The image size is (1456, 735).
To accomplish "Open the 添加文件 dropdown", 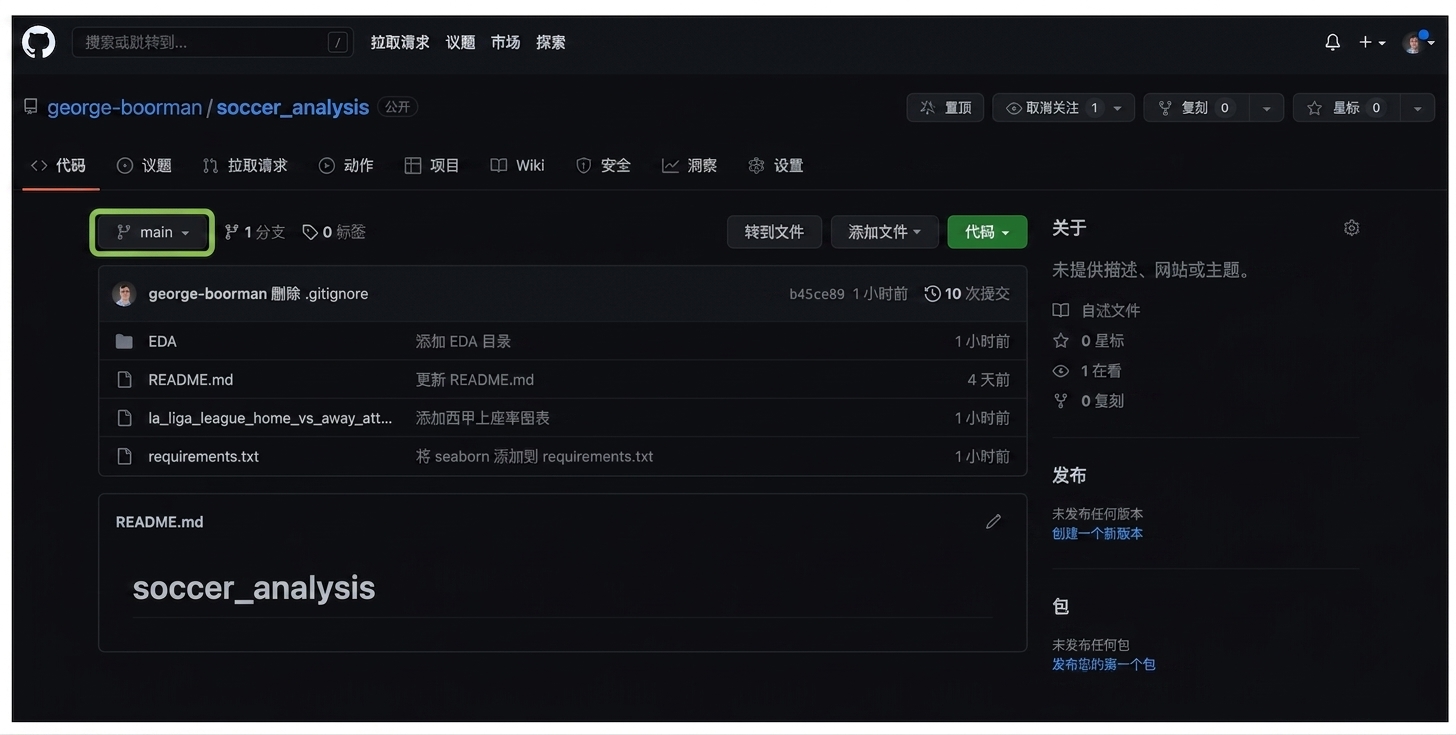I will pos(885,232).
